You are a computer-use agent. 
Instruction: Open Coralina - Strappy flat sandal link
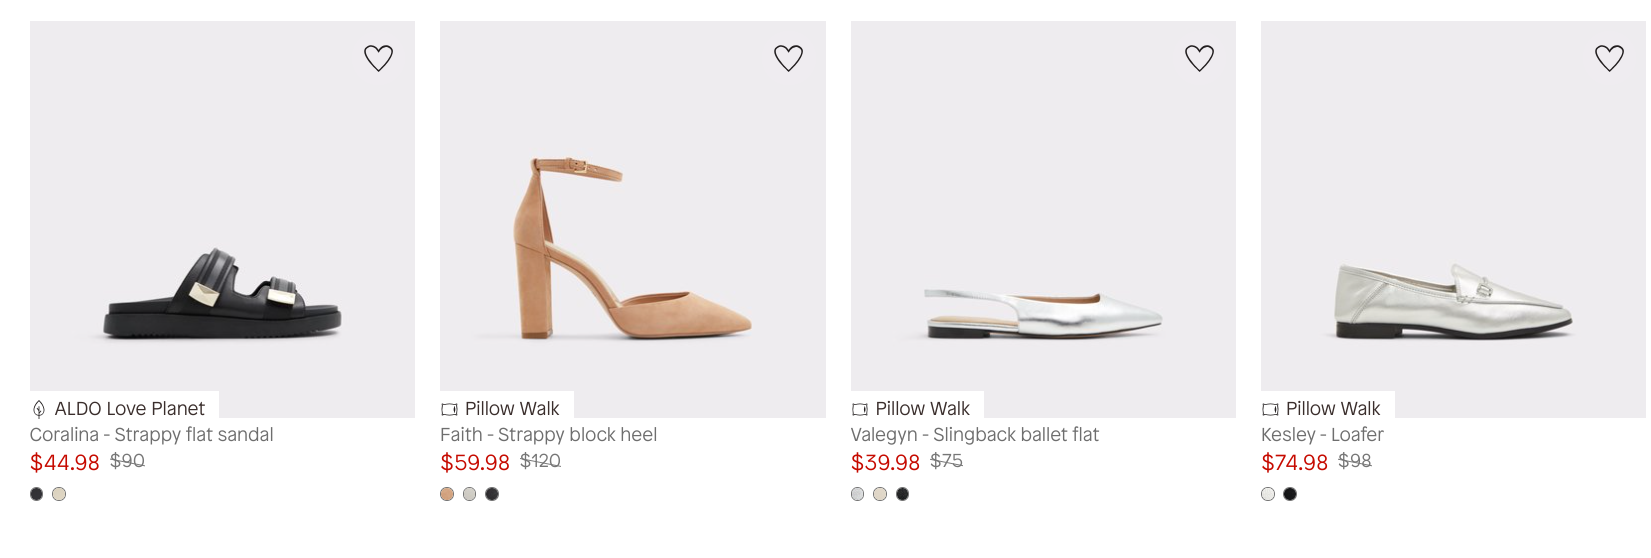(x=151, y=435)
